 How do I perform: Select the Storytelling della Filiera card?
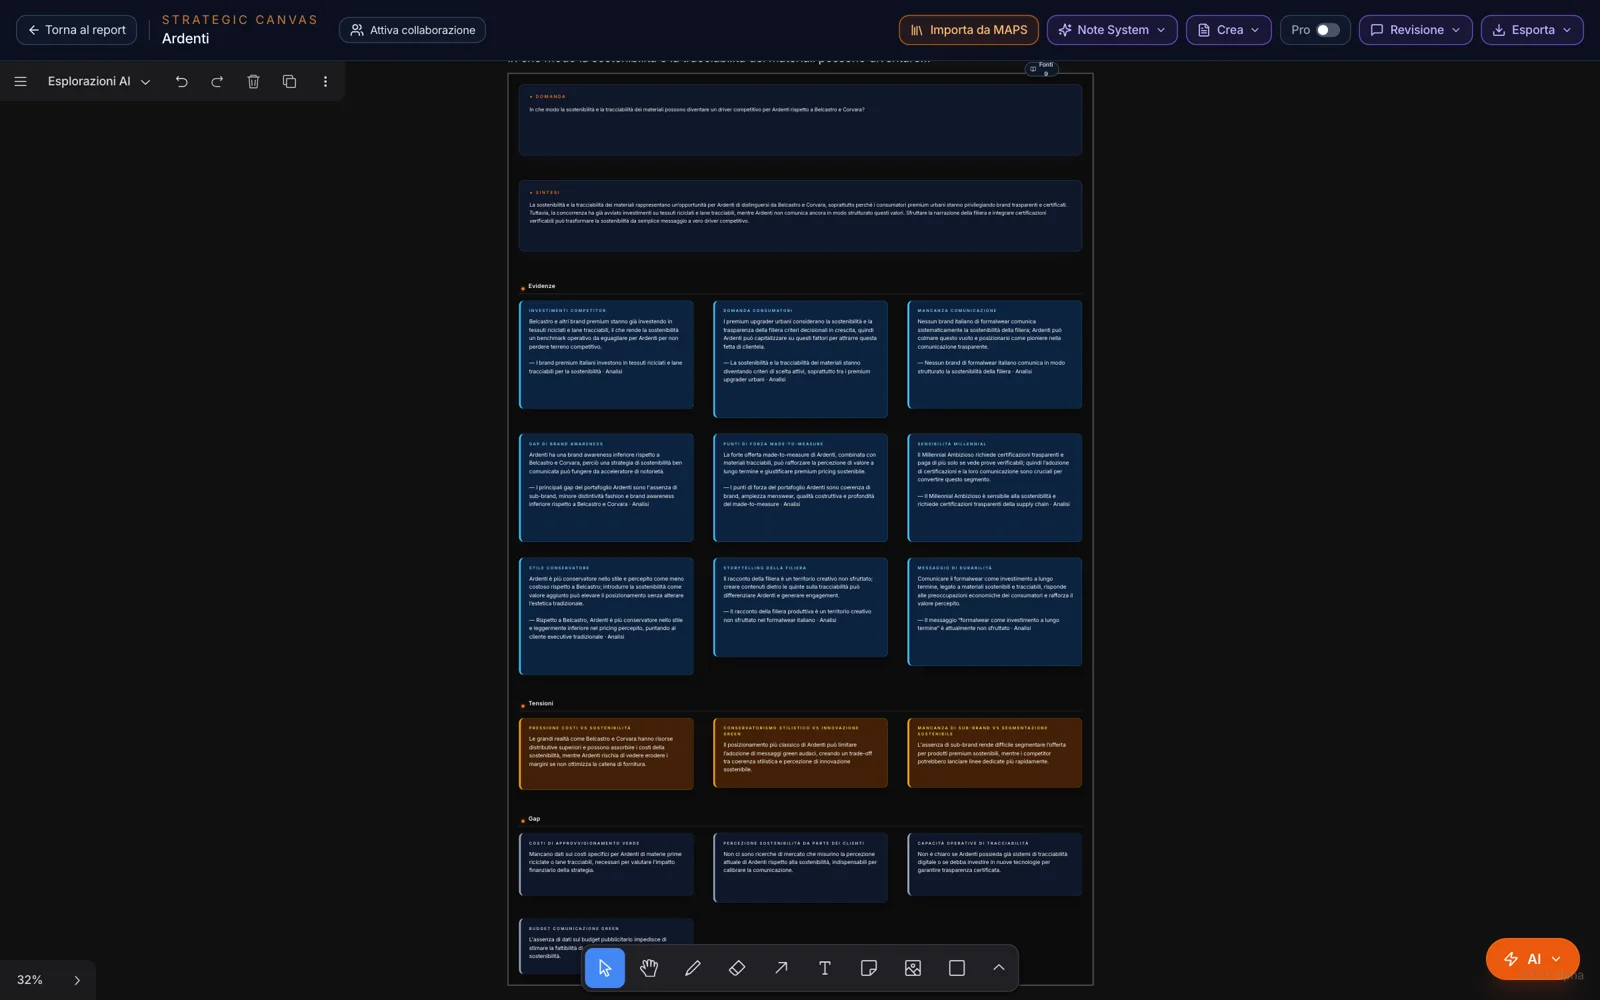pos(800,607)
